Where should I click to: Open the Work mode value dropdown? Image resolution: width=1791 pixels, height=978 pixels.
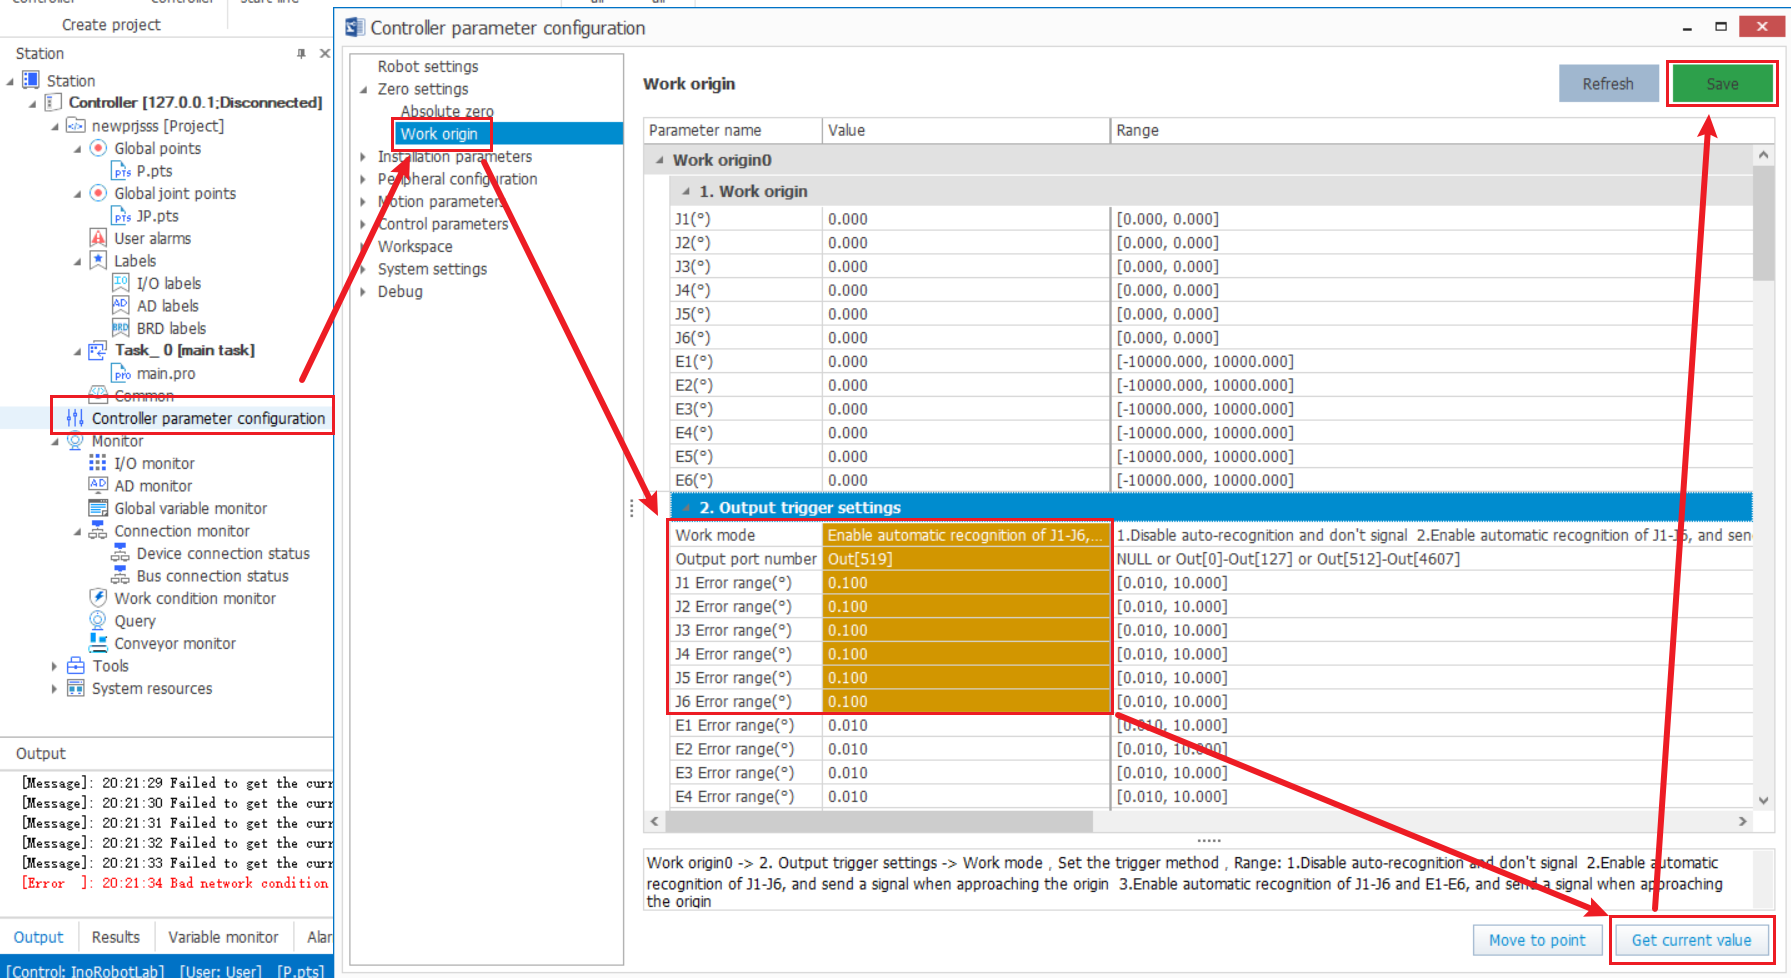pyautogui.click(x=966, y=535)
